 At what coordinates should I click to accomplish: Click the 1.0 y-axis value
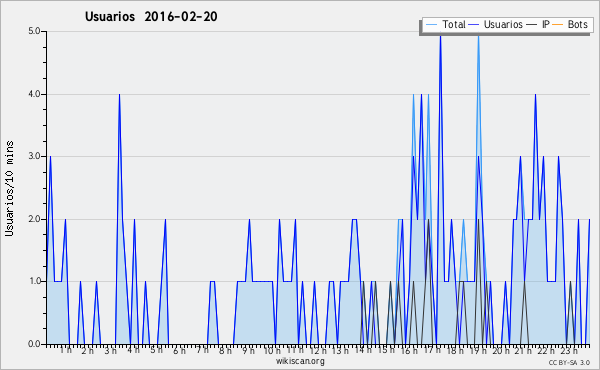(34, 281)
